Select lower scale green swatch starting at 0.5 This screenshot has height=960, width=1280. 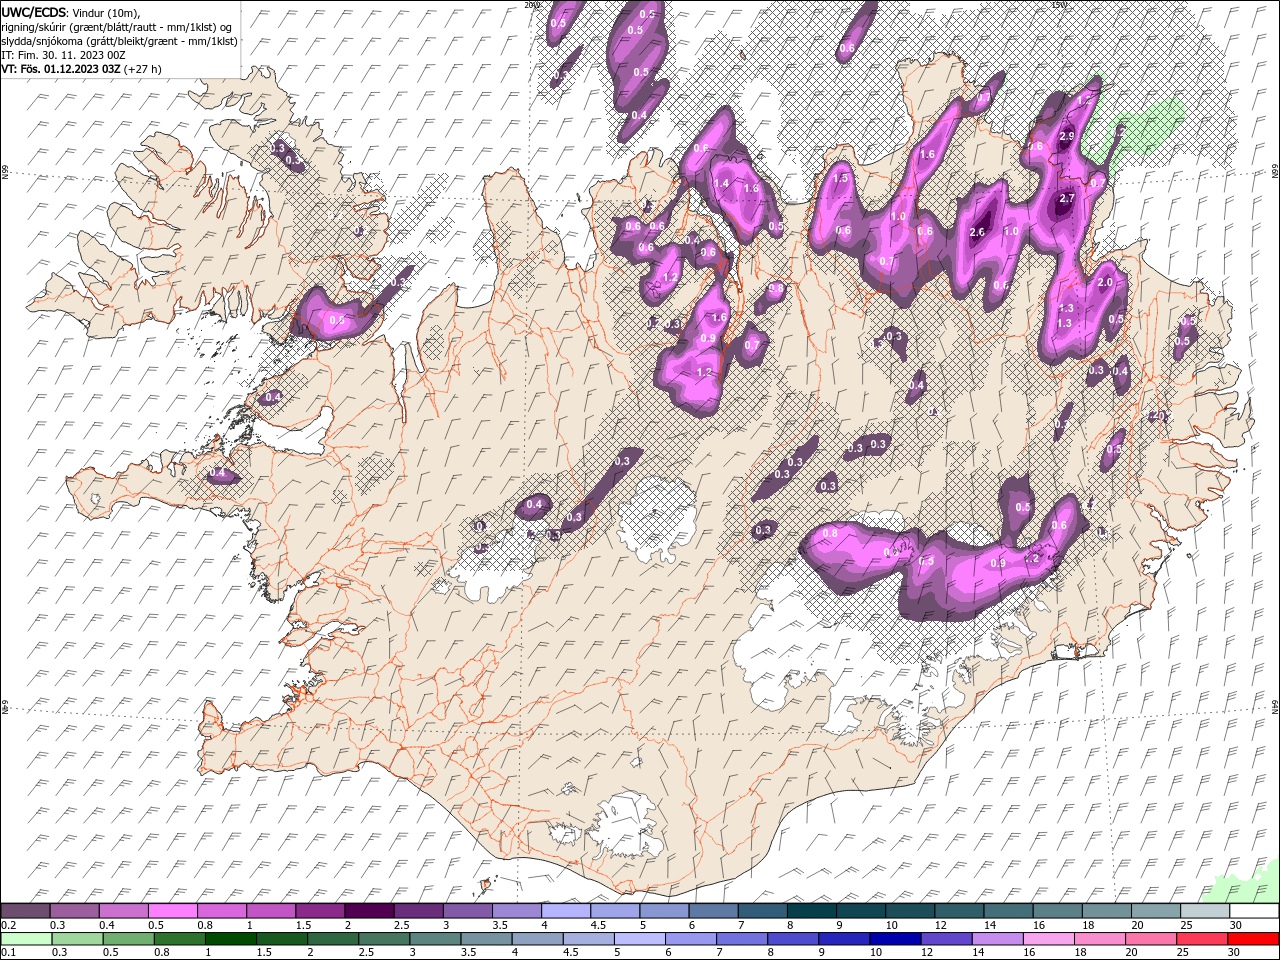pos(129,939)
